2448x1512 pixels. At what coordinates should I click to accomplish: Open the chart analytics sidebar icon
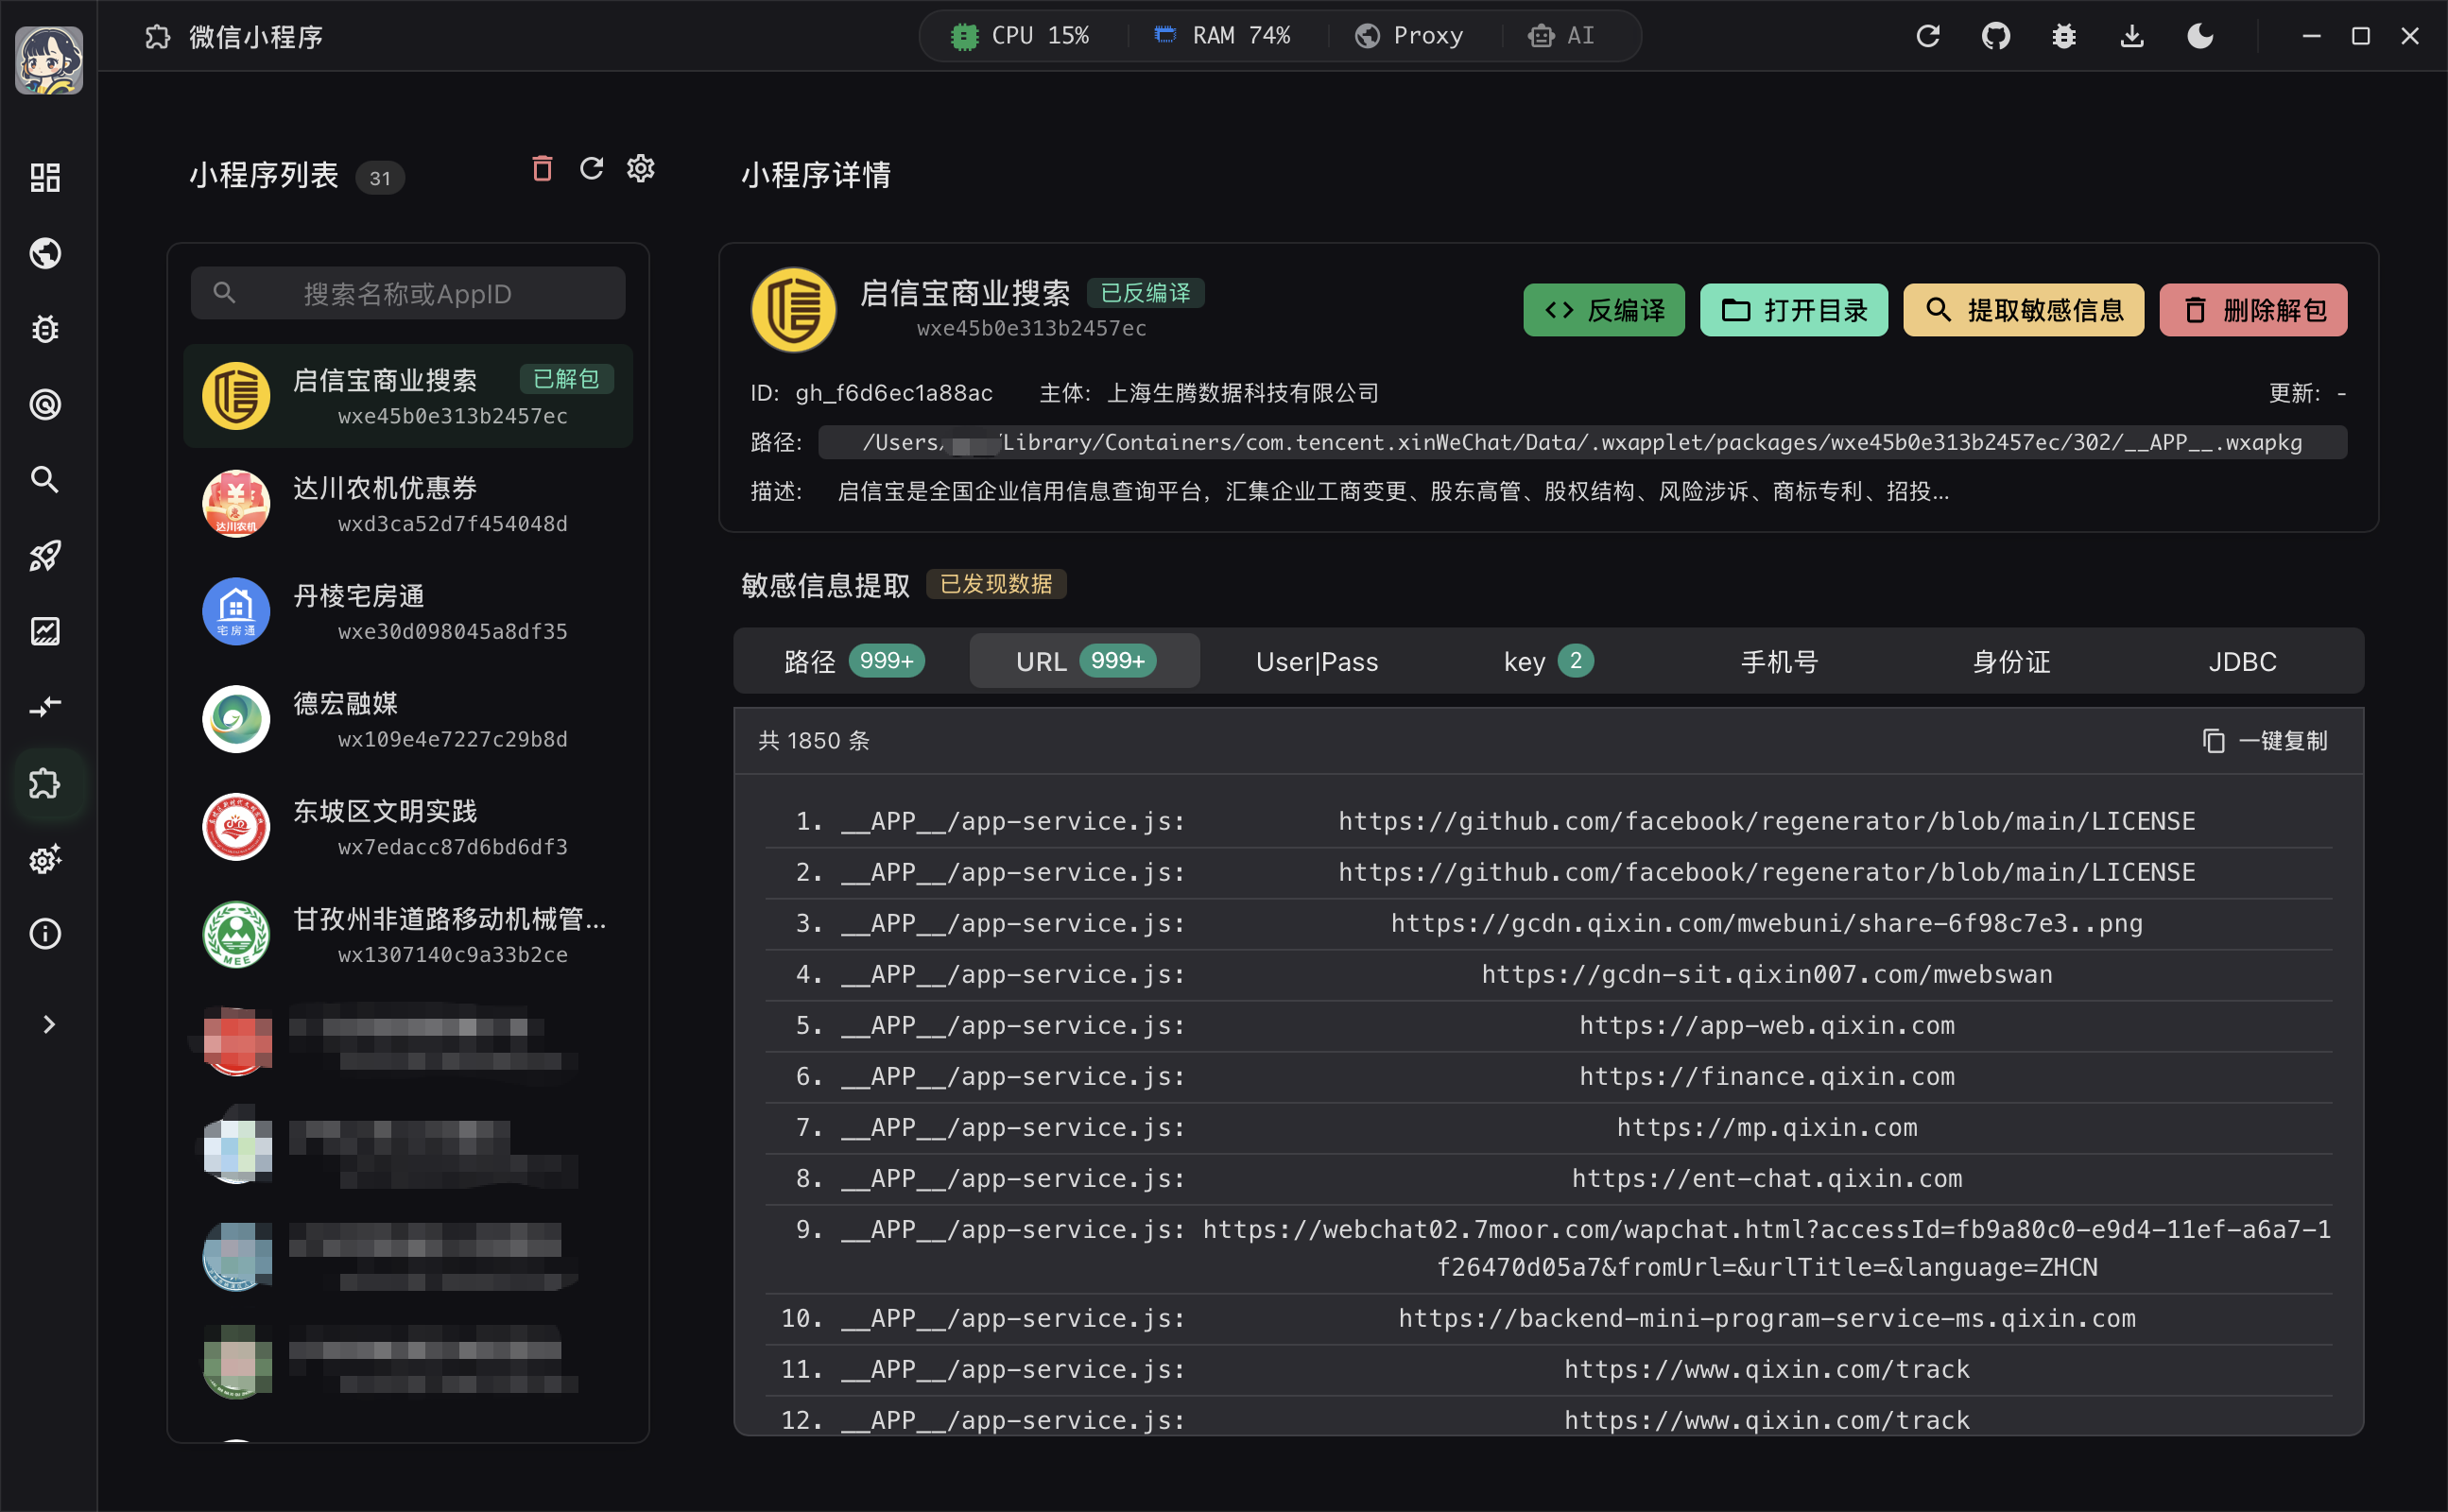(x=45, y=631)
